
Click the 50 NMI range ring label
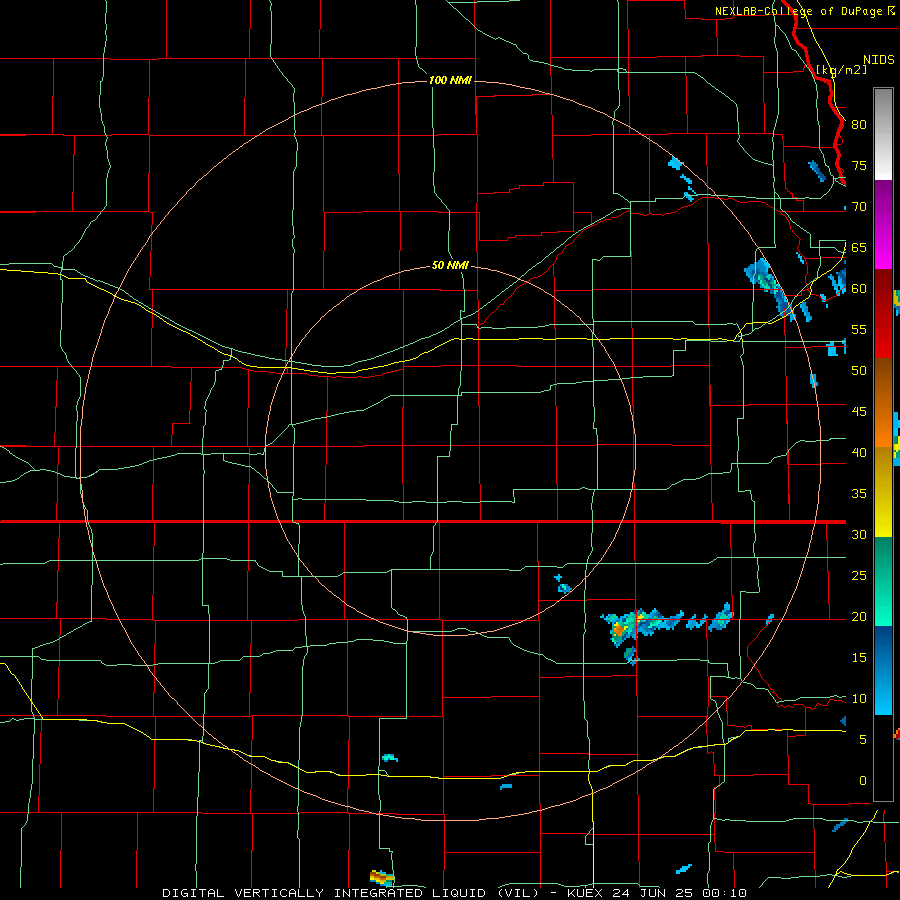tap(450, 265)
